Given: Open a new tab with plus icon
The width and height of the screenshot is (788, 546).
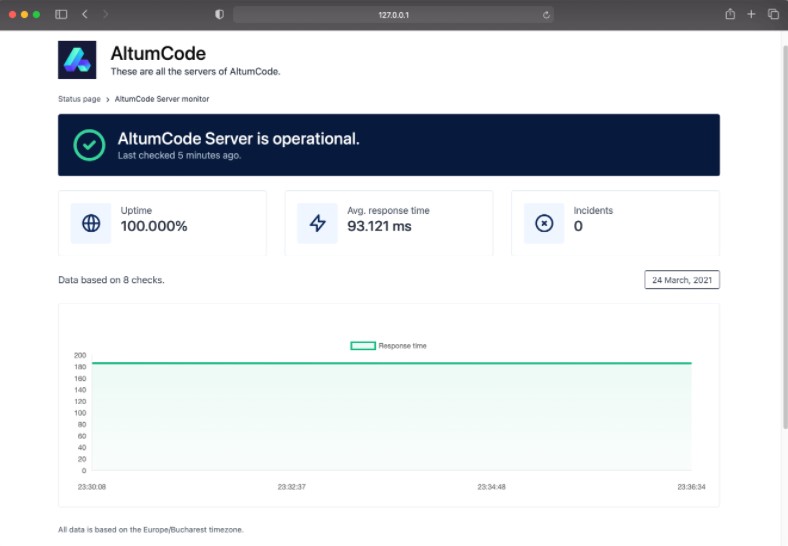Looking at the screenshot, I should pos(751,14).
